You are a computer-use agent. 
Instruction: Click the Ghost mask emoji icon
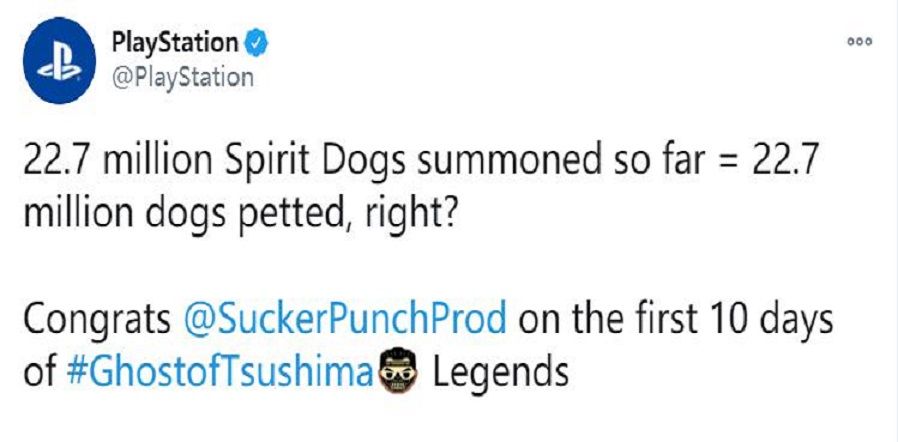[396, 370]
